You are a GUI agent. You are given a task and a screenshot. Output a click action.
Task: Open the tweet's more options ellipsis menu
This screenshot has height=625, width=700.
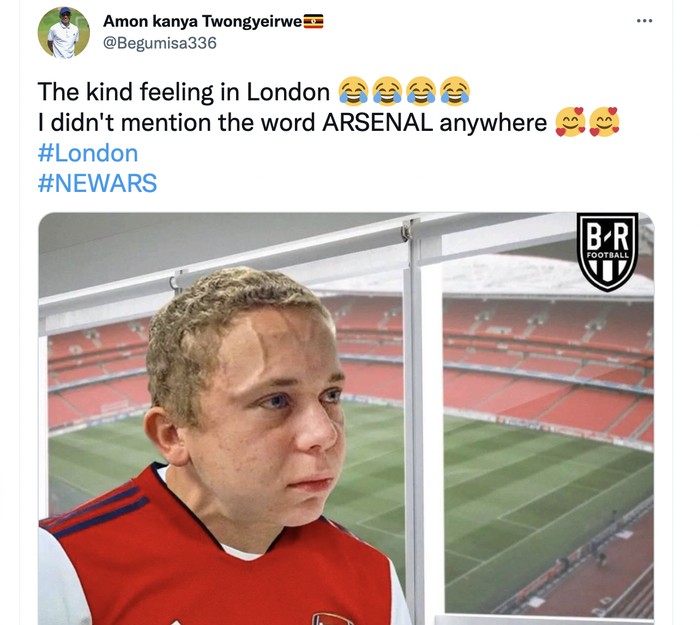(x=644, y=21)
